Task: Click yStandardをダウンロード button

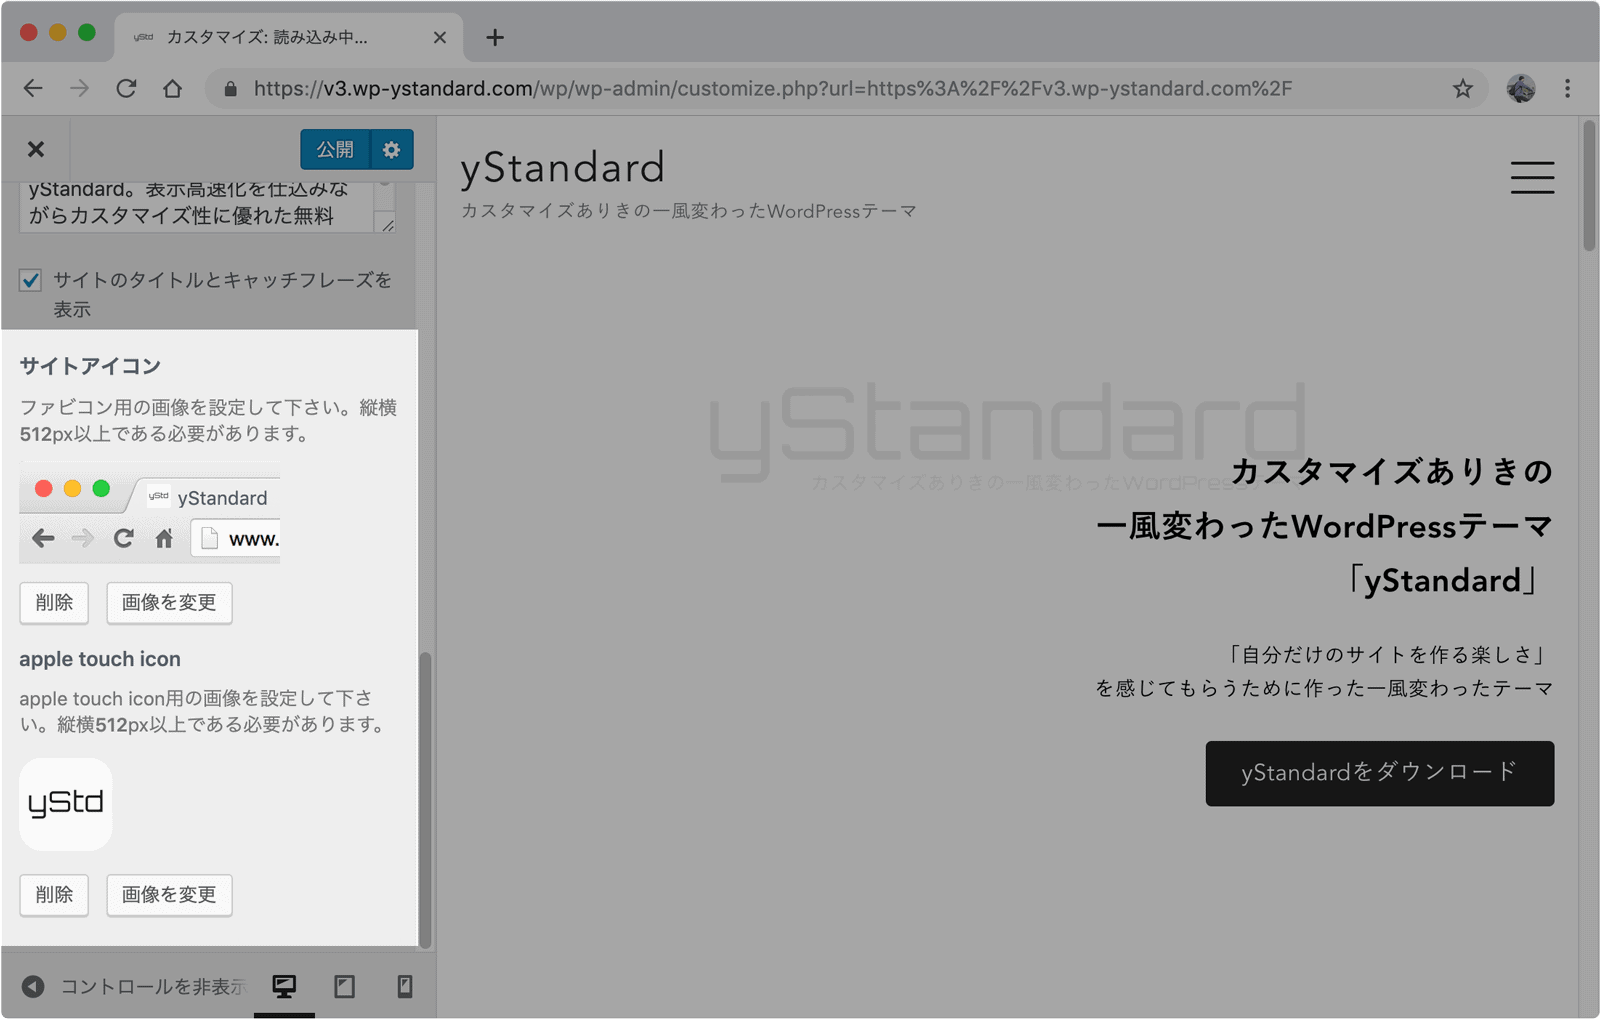Action: pyautogui.click(x=1380, y=773)
